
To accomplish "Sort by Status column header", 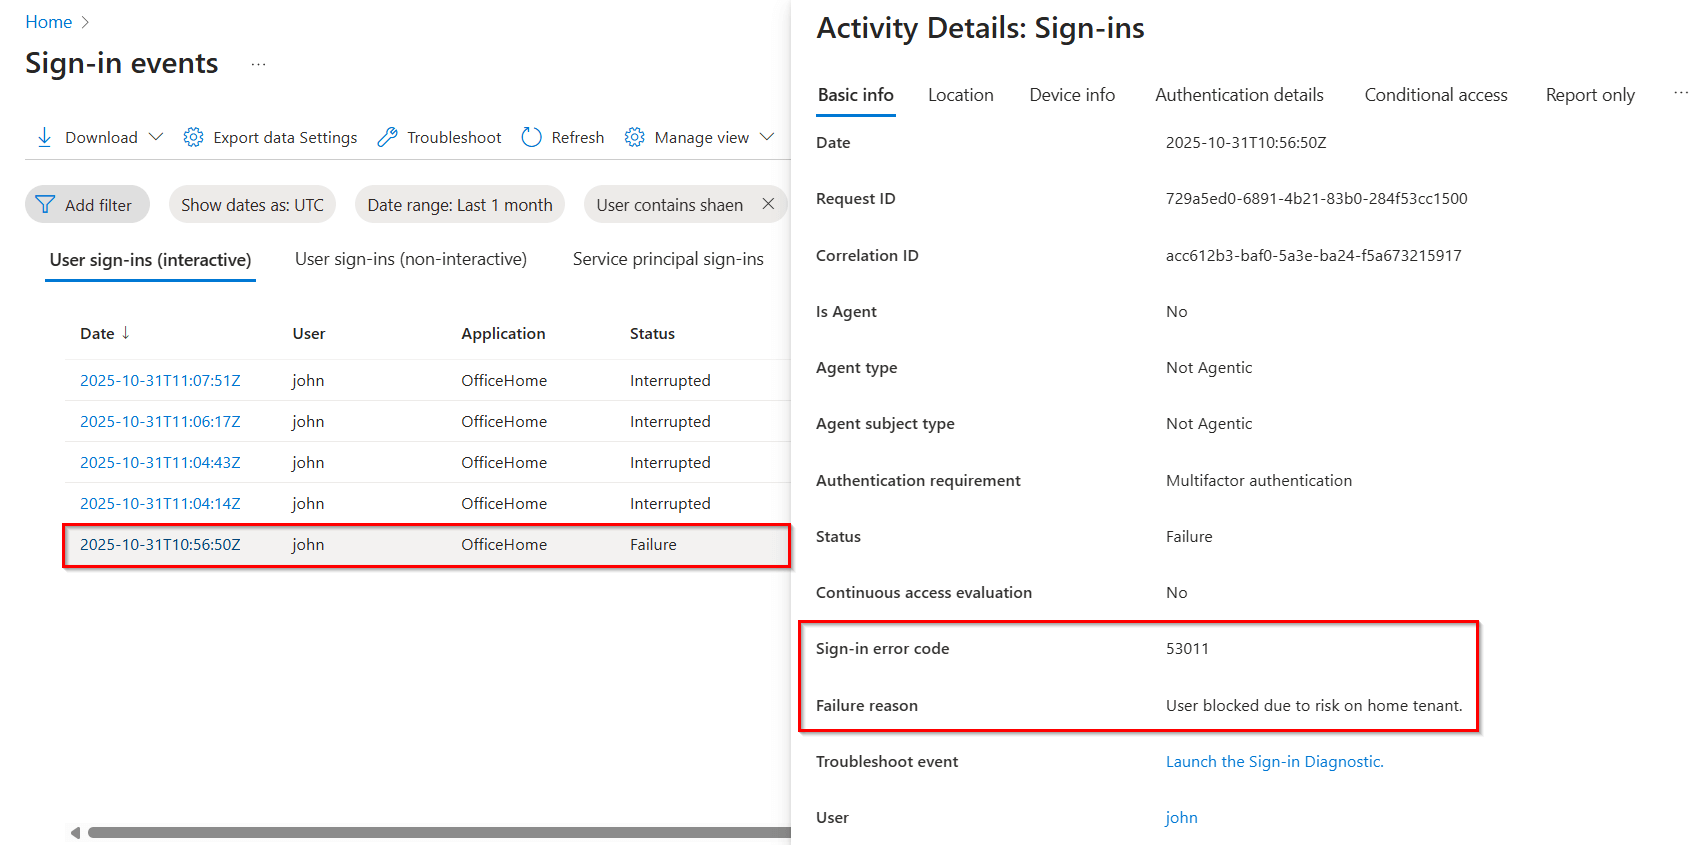I will pos(652,334).
